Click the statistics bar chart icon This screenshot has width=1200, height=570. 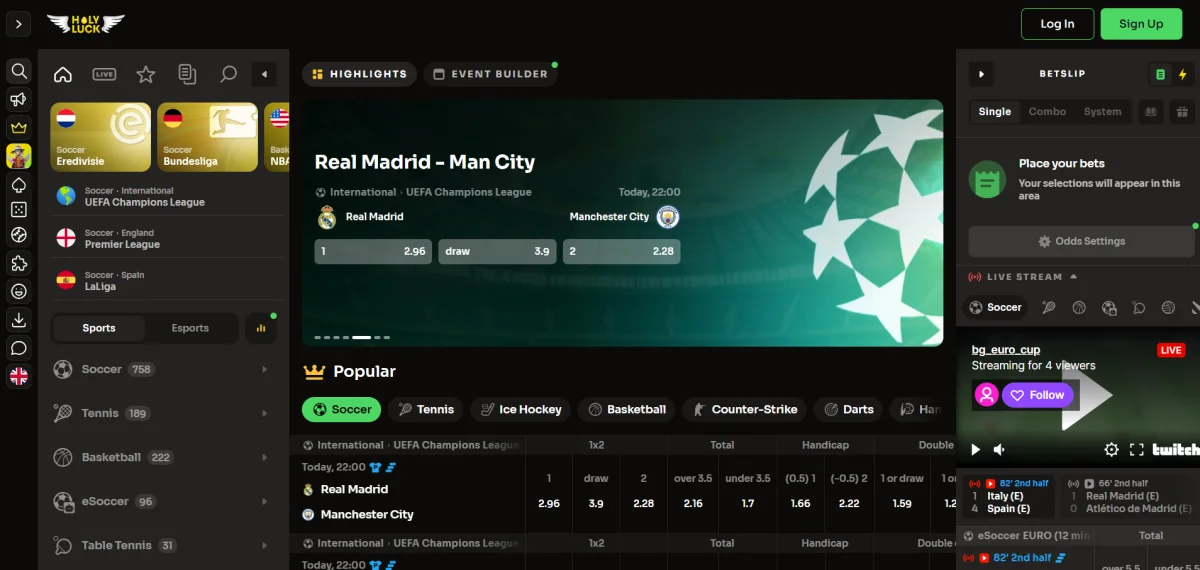click(261, 328)
